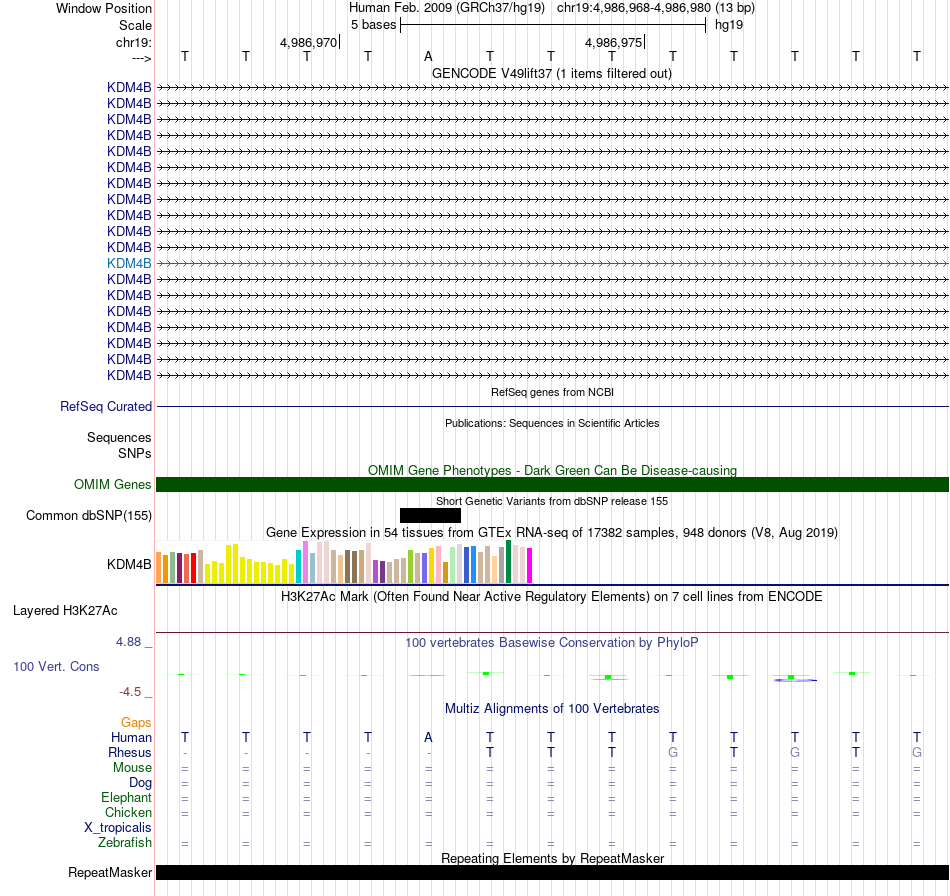Click the Zebrafish alignment row label

coord(125,842)
